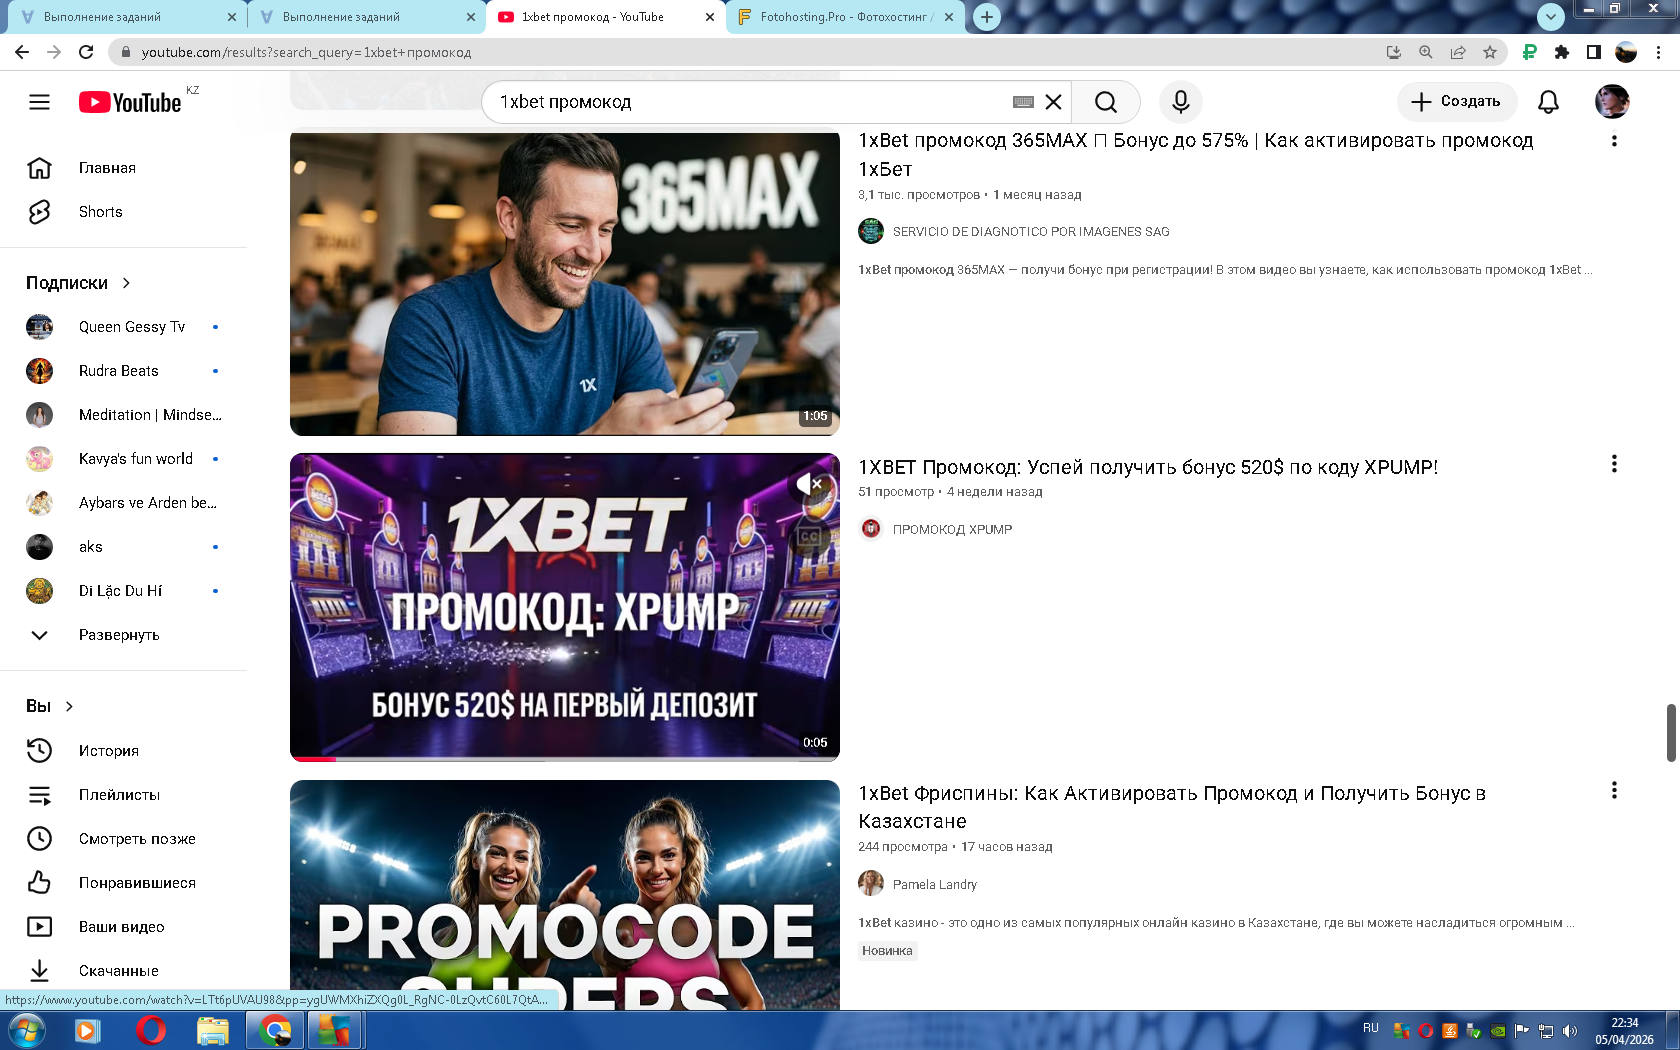This screenshot has width=1680, height=1050.
Task: Click the search magnifier button
Action: tap(1105, 102)
